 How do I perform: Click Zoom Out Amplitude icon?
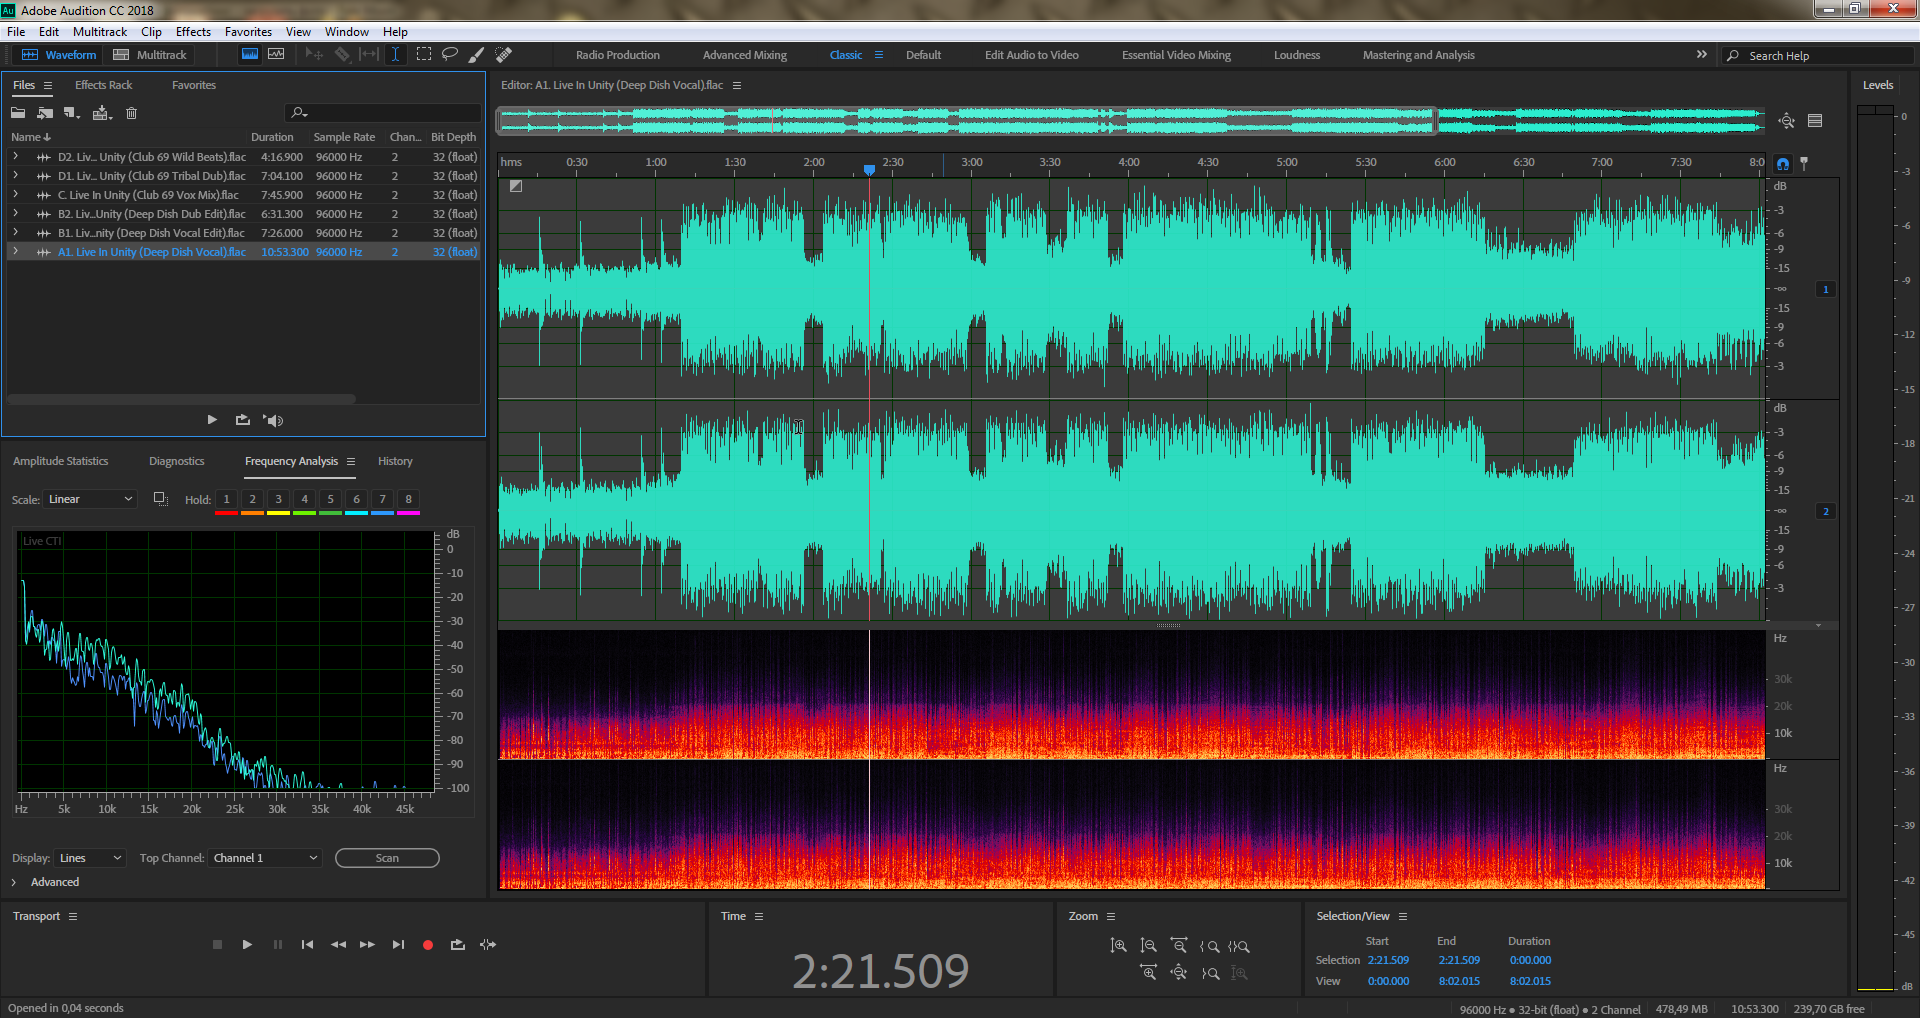point(1148,946)
